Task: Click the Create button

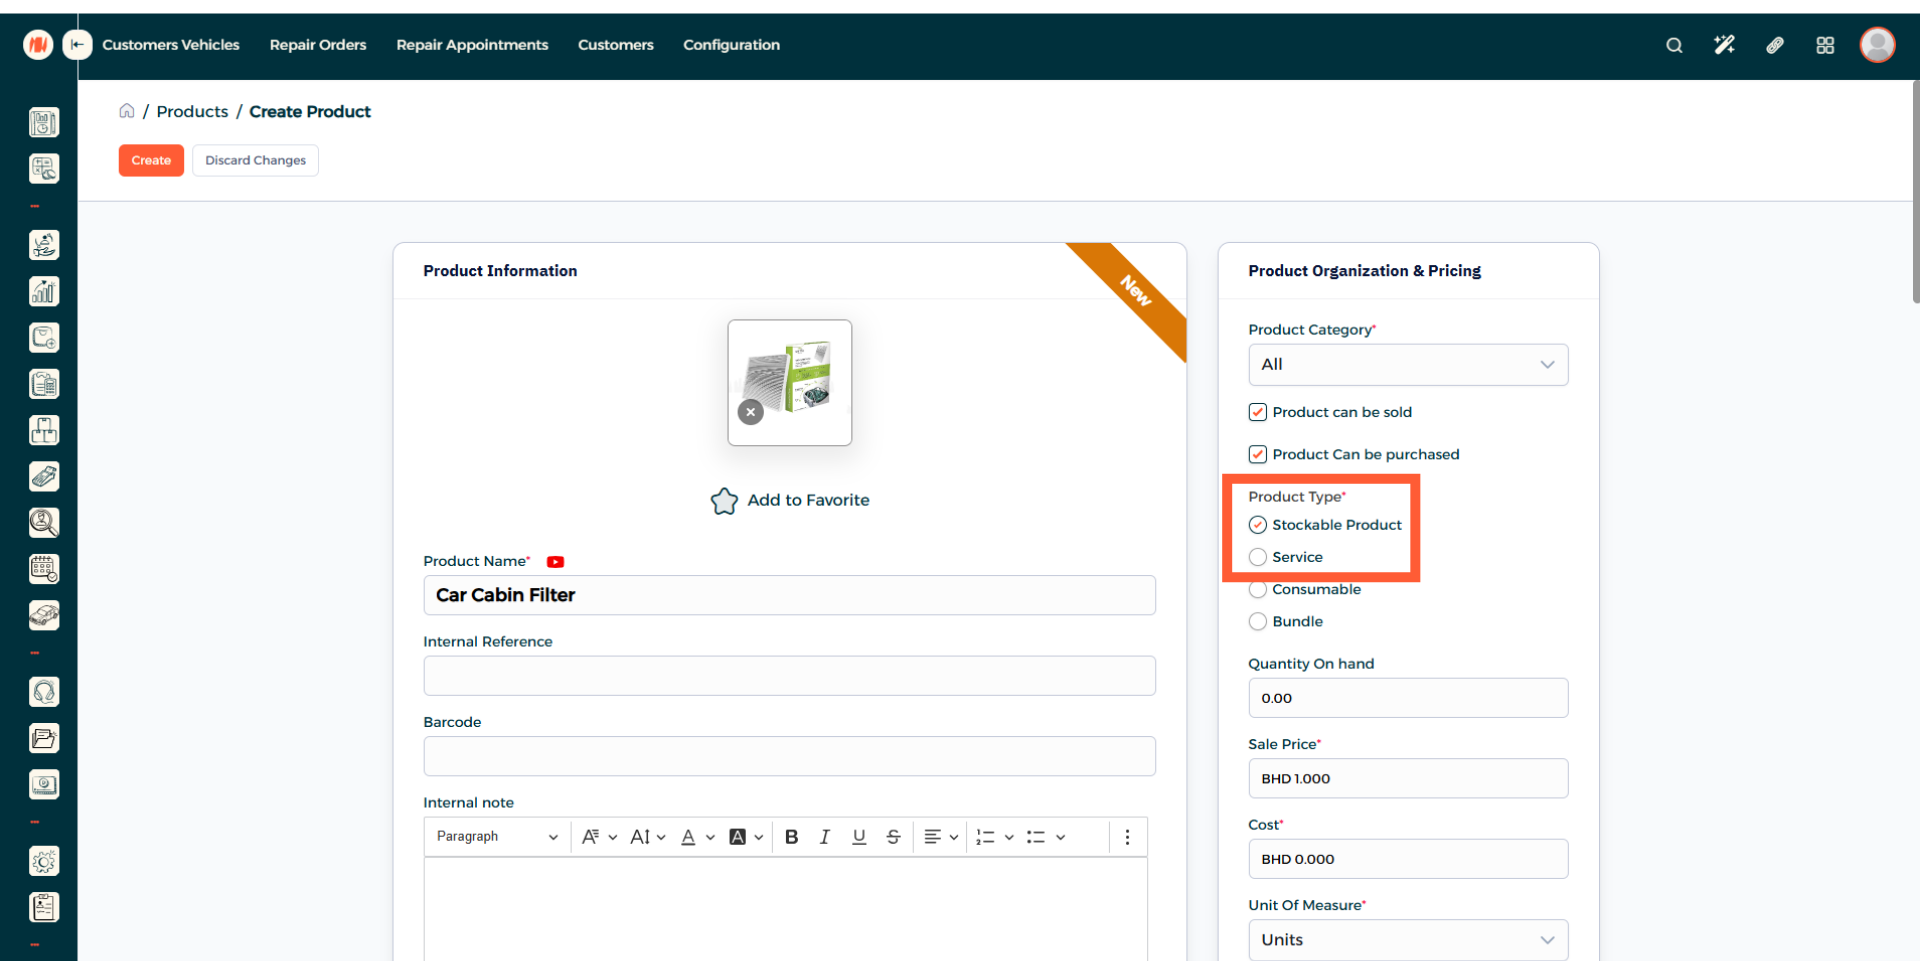Action: pos(151,160)
